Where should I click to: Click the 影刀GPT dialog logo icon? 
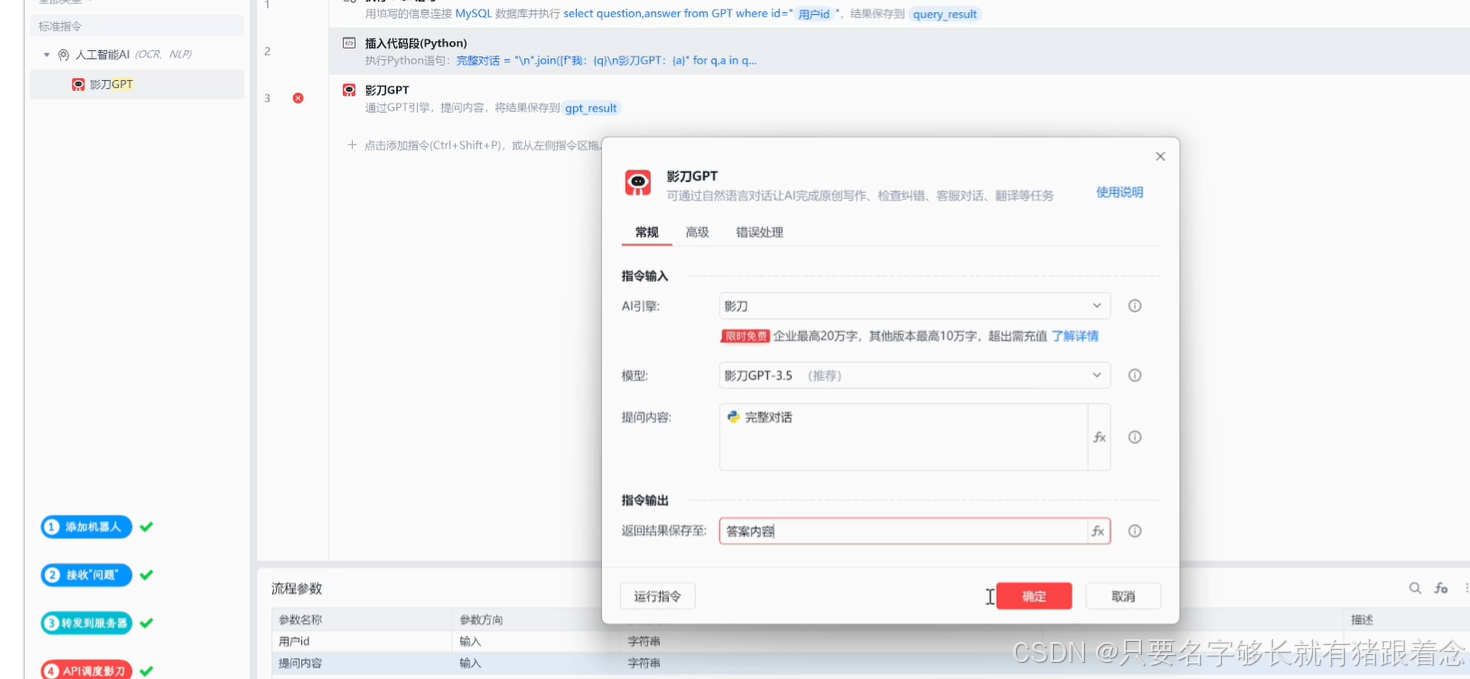tap(638, 182)
